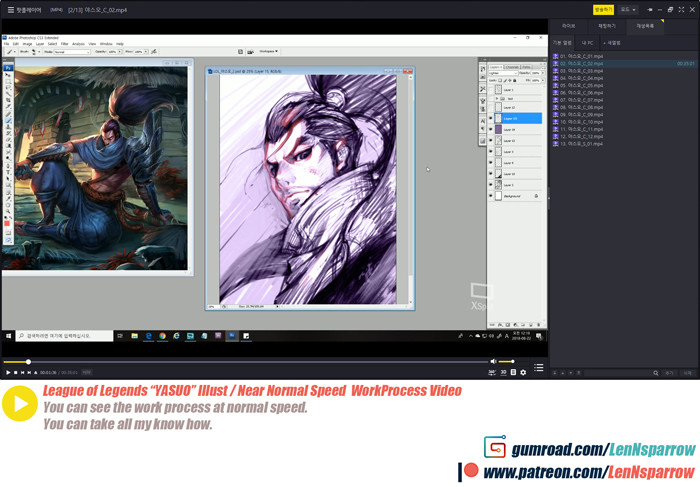The image size is (700, 487).
Task: Click the Photoshop taskbar icon
Action: [x=232, y=336]
